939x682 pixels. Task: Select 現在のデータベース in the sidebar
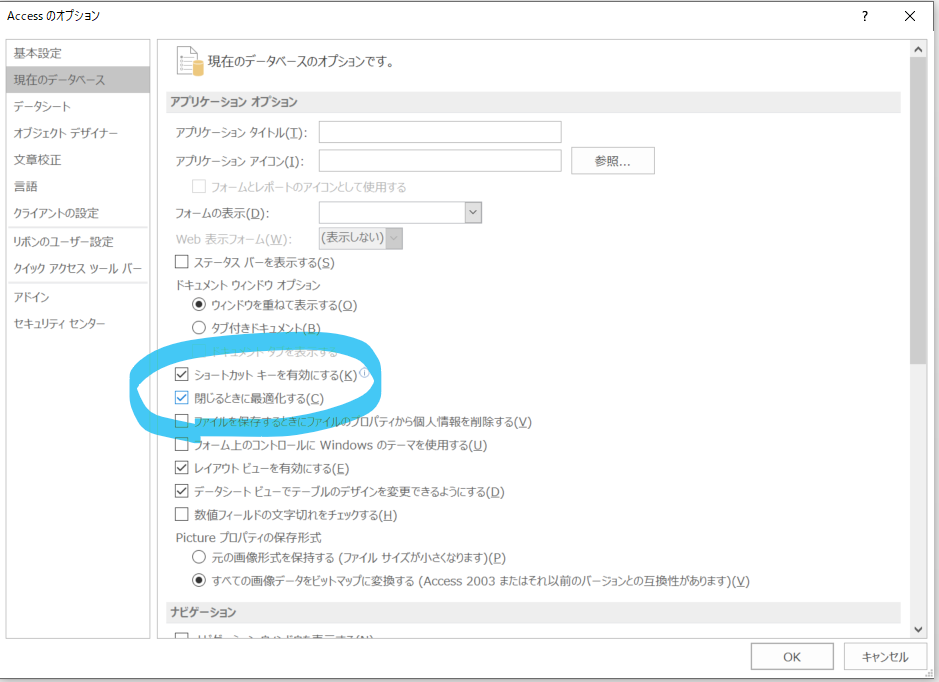pos(78,80)
